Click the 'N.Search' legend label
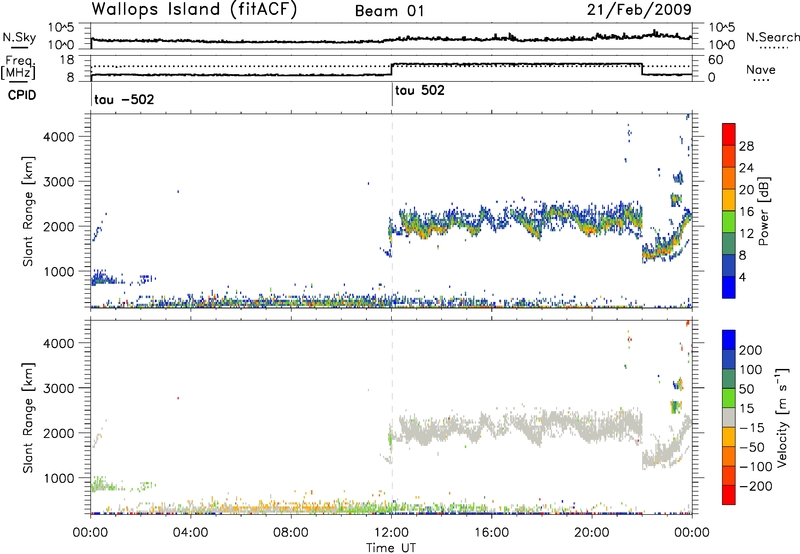Screen dimensions: 800x554 (772, 37)
